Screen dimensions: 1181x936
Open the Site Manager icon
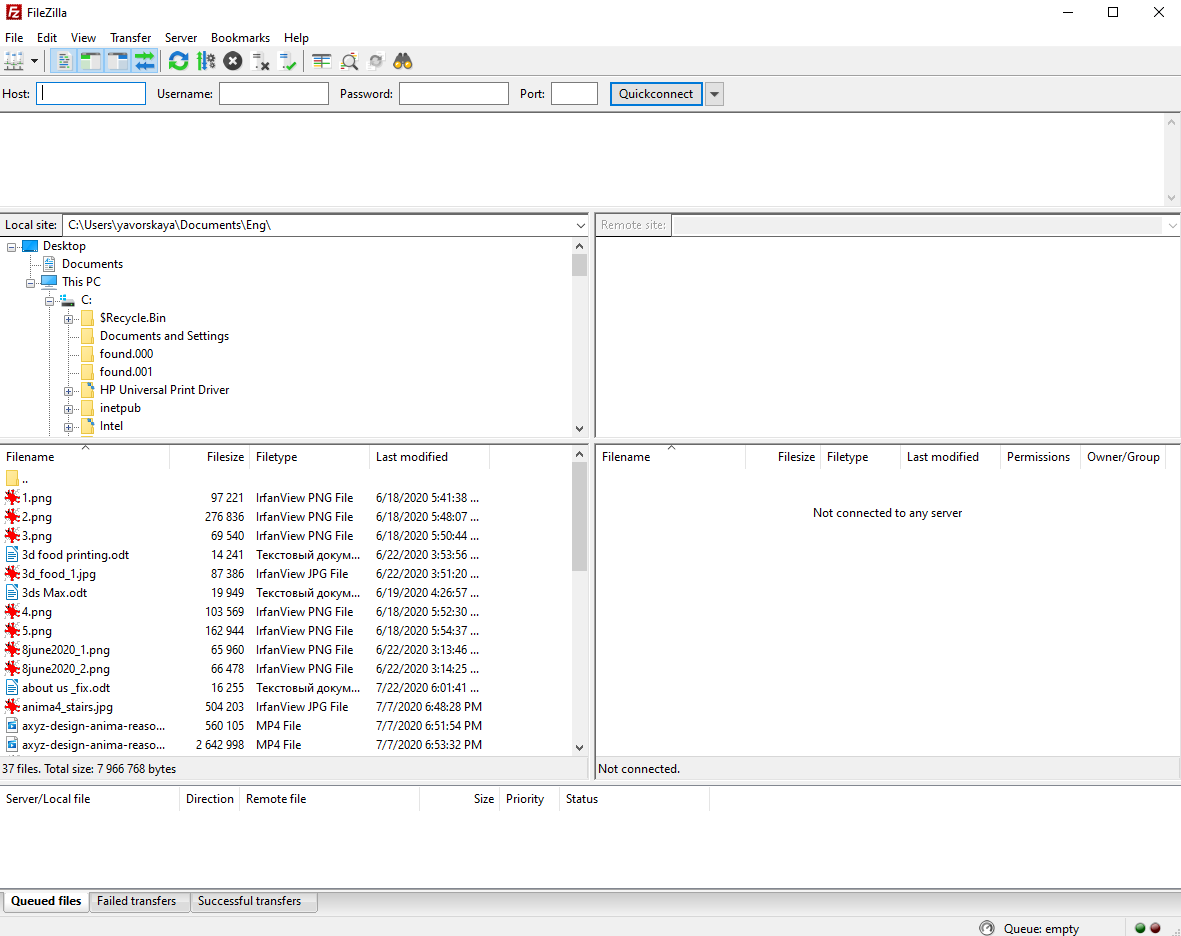tap(14, 62)
